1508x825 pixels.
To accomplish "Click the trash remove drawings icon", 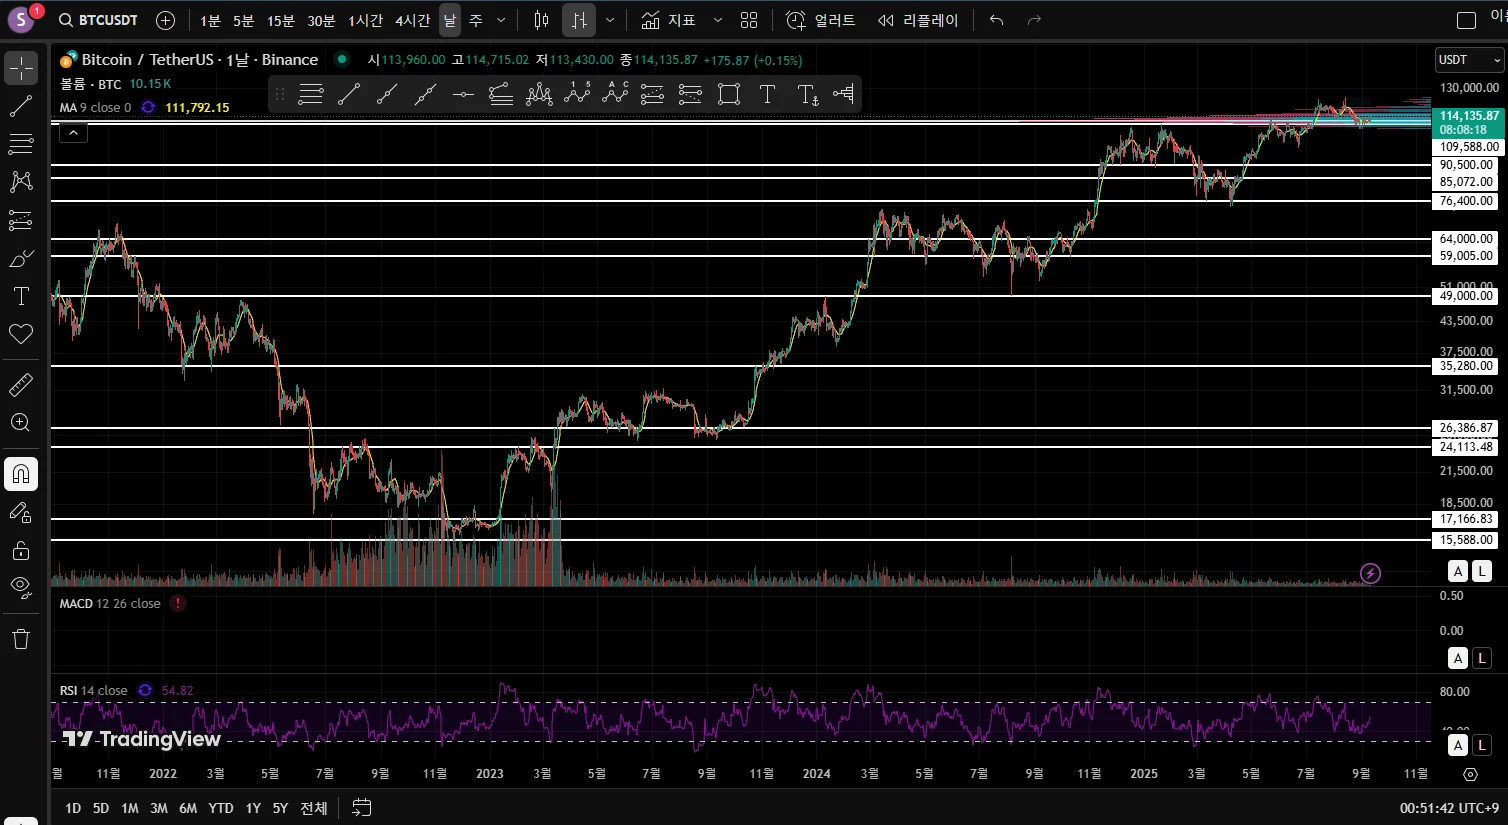I will pyautogui.click(x=21, y=639).
